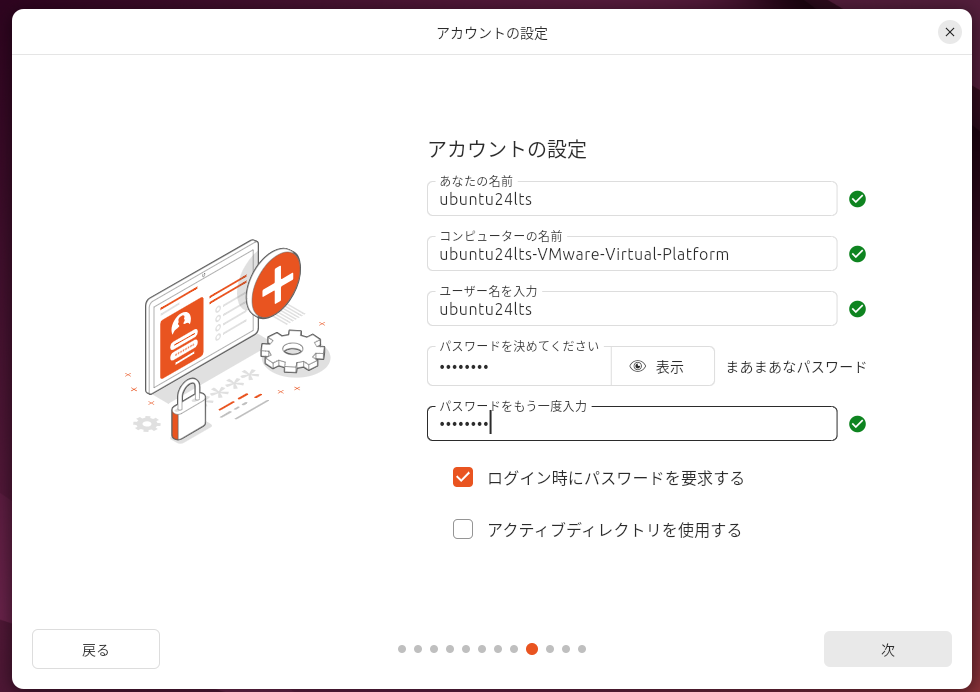Click green checkmark beside あなたの名前 field
Image resolution: width=980 pixels, height=692 pixels.
click(857, 199)
